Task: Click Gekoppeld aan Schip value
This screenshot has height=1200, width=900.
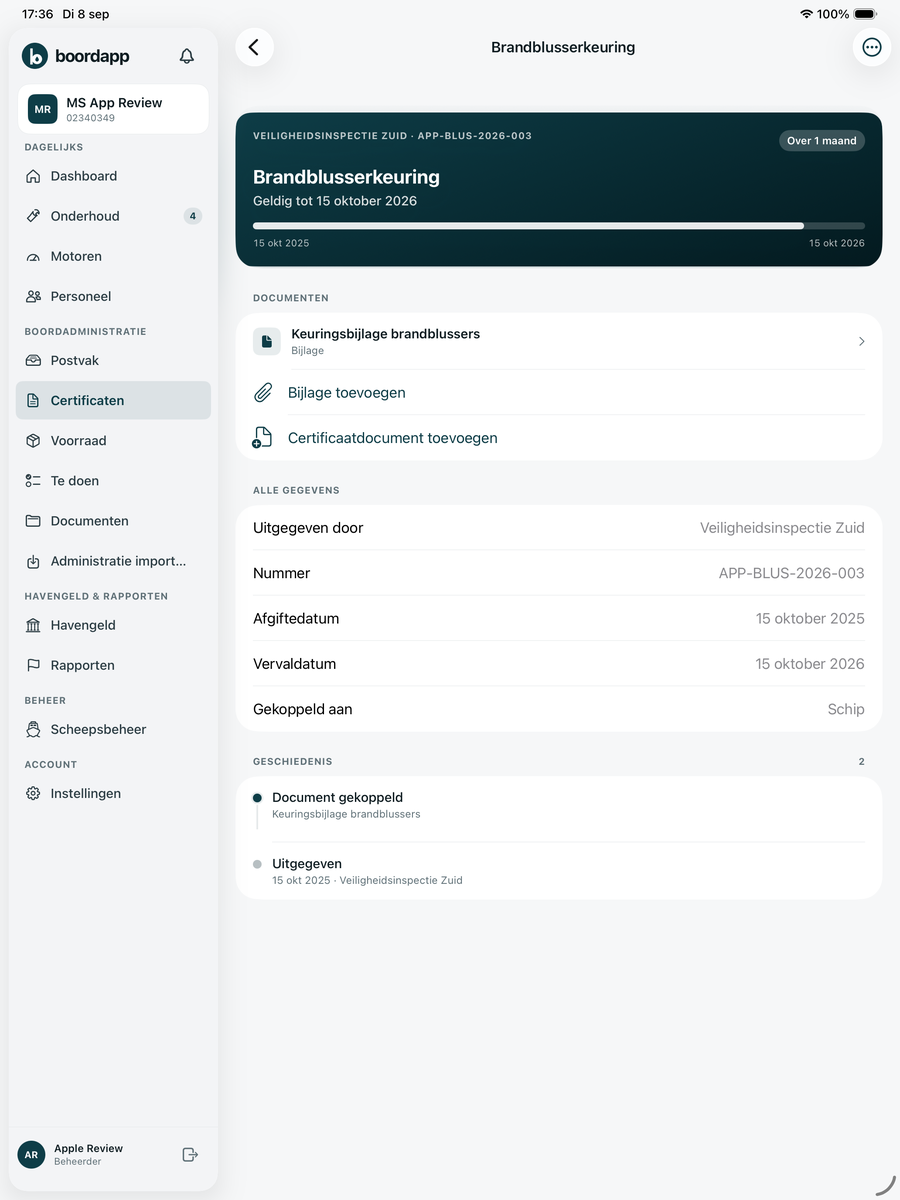Action: pos(846,709)
